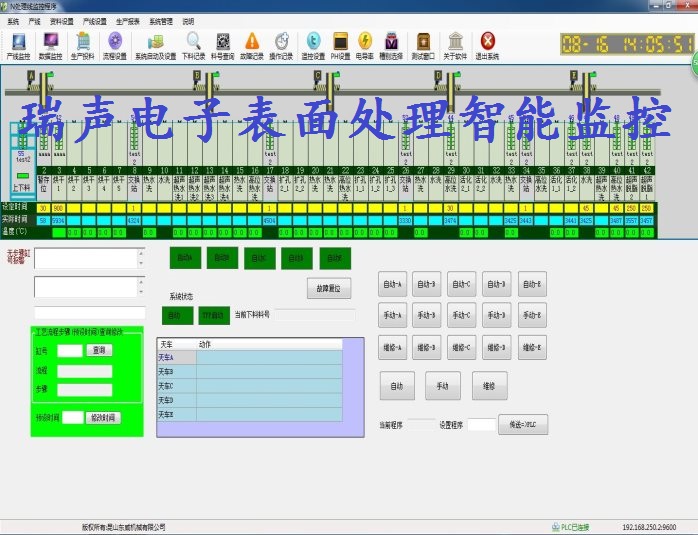Viewport: 698px width, 535px height.
Task: Click the down scroll arrow of second alarm textbox
Action: click(x=141, y=292)
